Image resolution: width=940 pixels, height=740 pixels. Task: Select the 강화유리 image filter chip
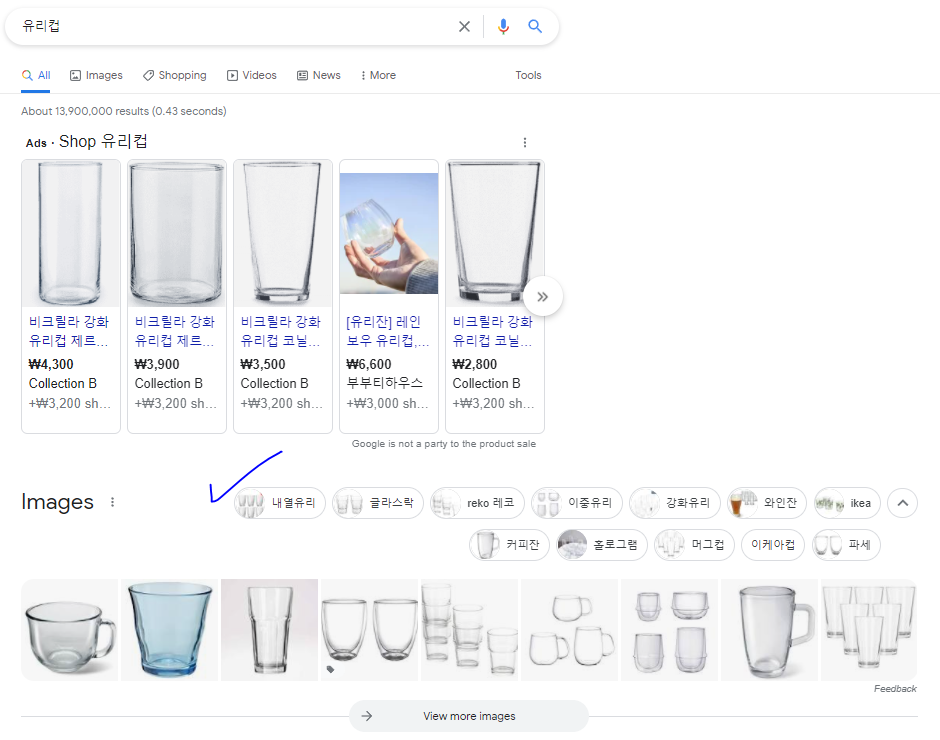click(x=674, y=503)
